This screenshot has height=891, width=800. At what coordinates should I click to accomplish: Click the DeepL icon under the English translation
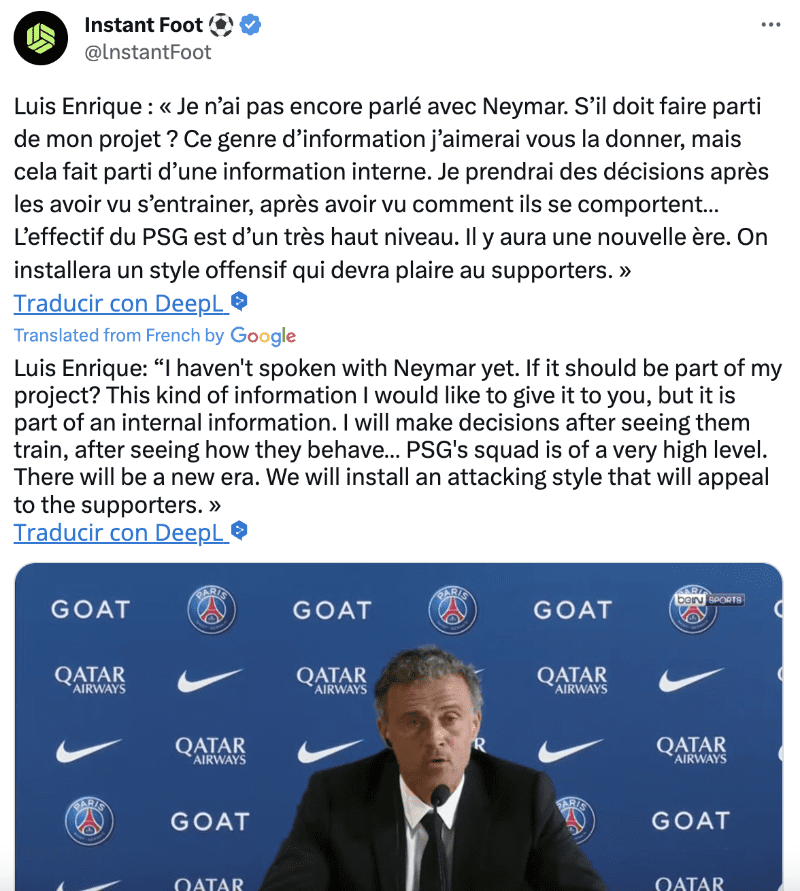tap(240, 531)
